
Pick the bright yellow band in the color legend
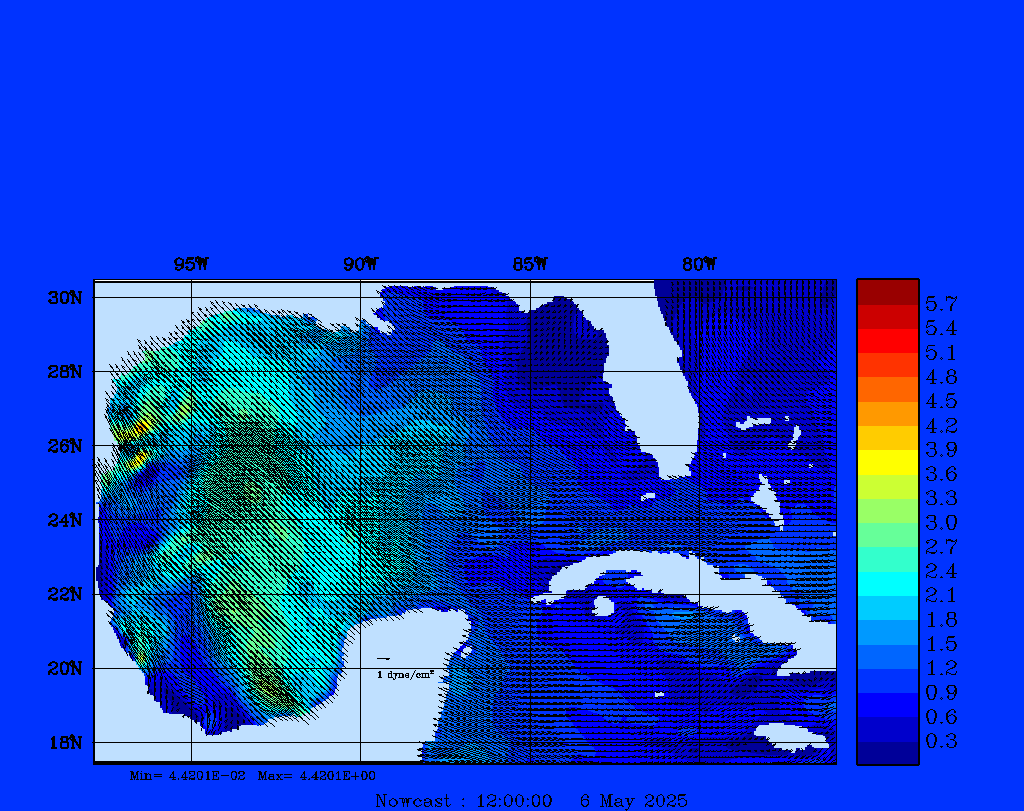click(887, 462)
